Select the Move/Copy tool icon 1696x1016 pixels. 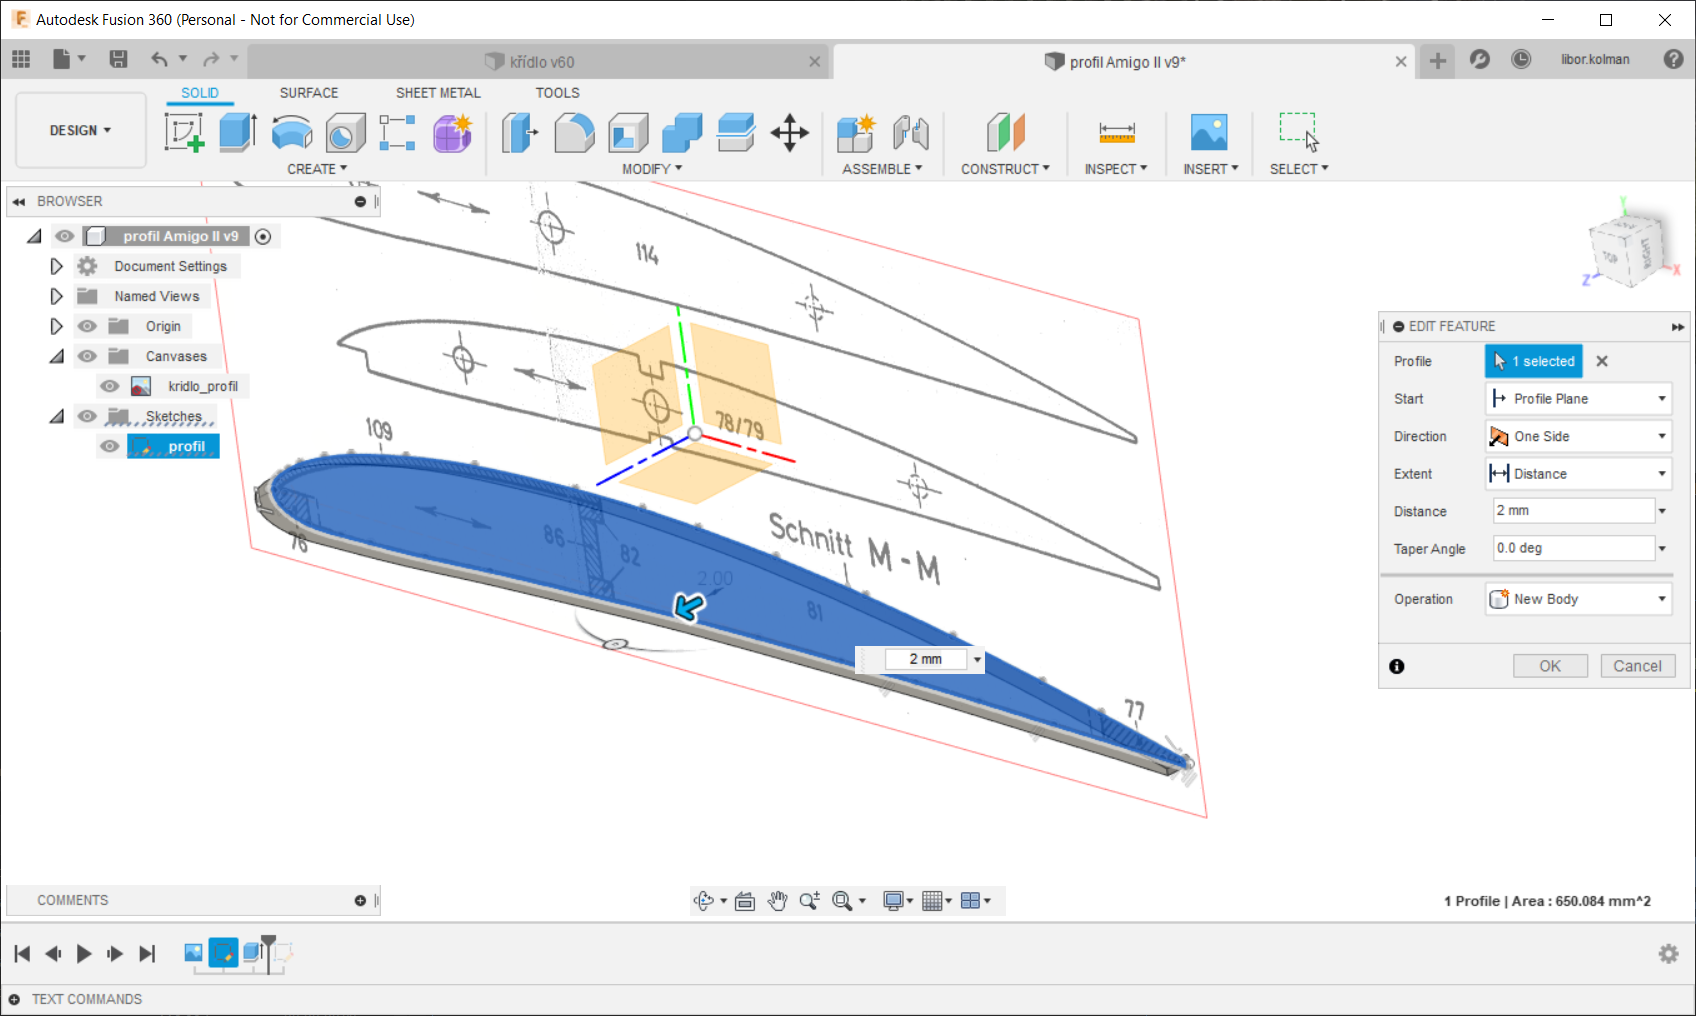tap(789, 132)
